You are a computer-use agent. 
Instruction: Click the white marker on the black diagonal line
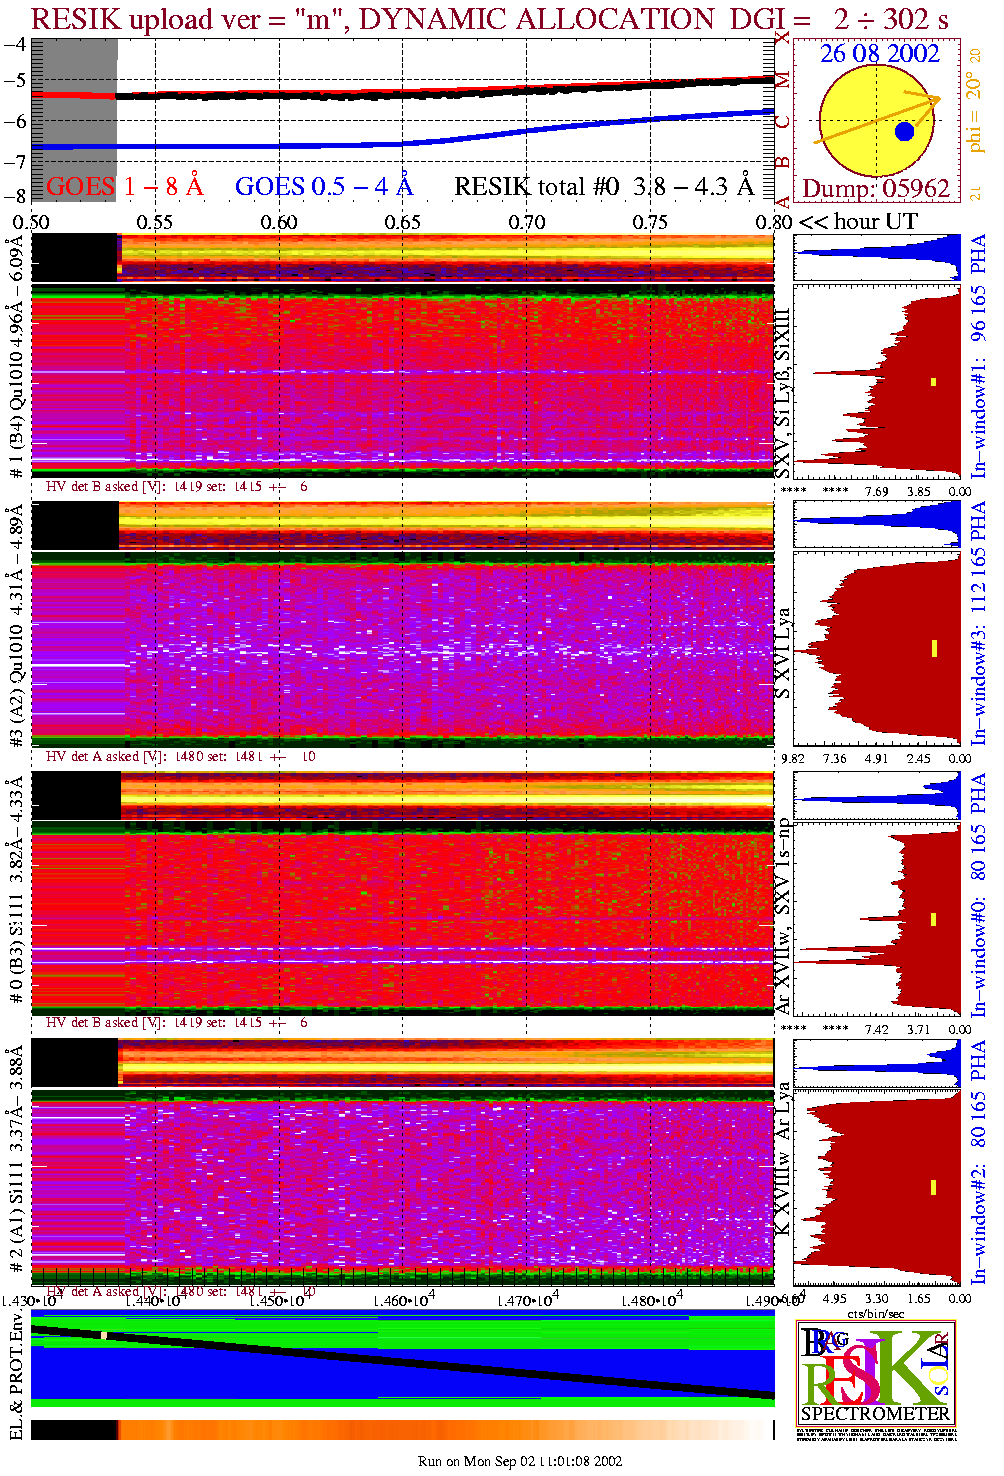(103, 1334)
